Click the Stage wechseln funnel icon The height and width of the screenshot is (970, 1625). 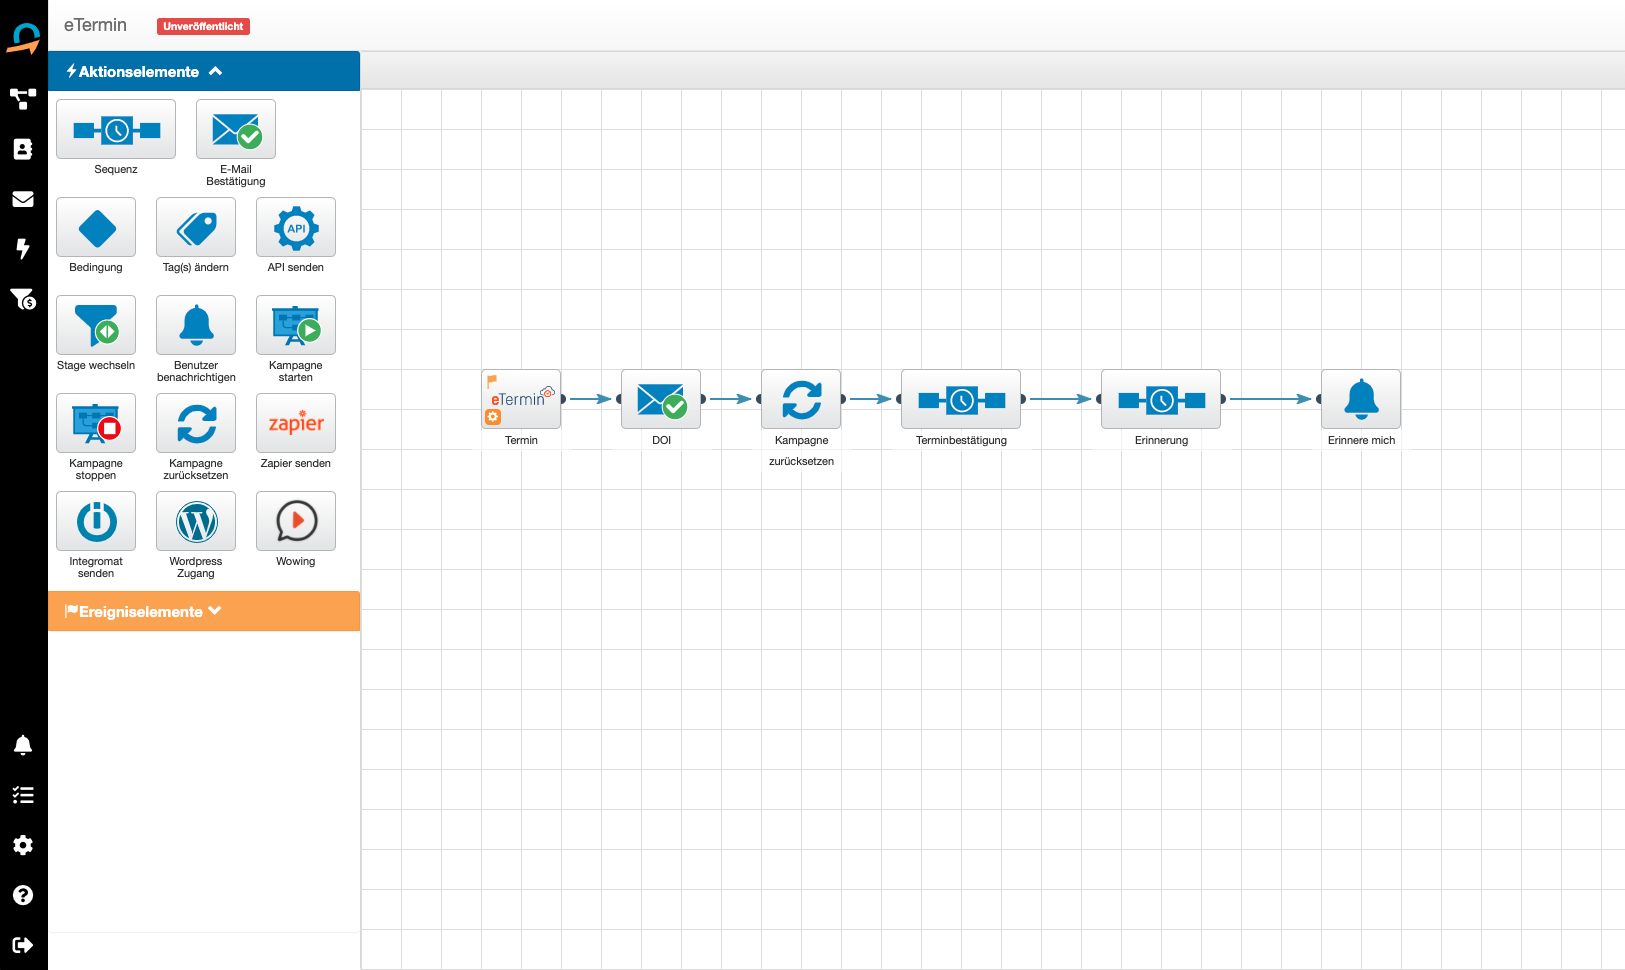pyautogui.click(x=96, y=326)
